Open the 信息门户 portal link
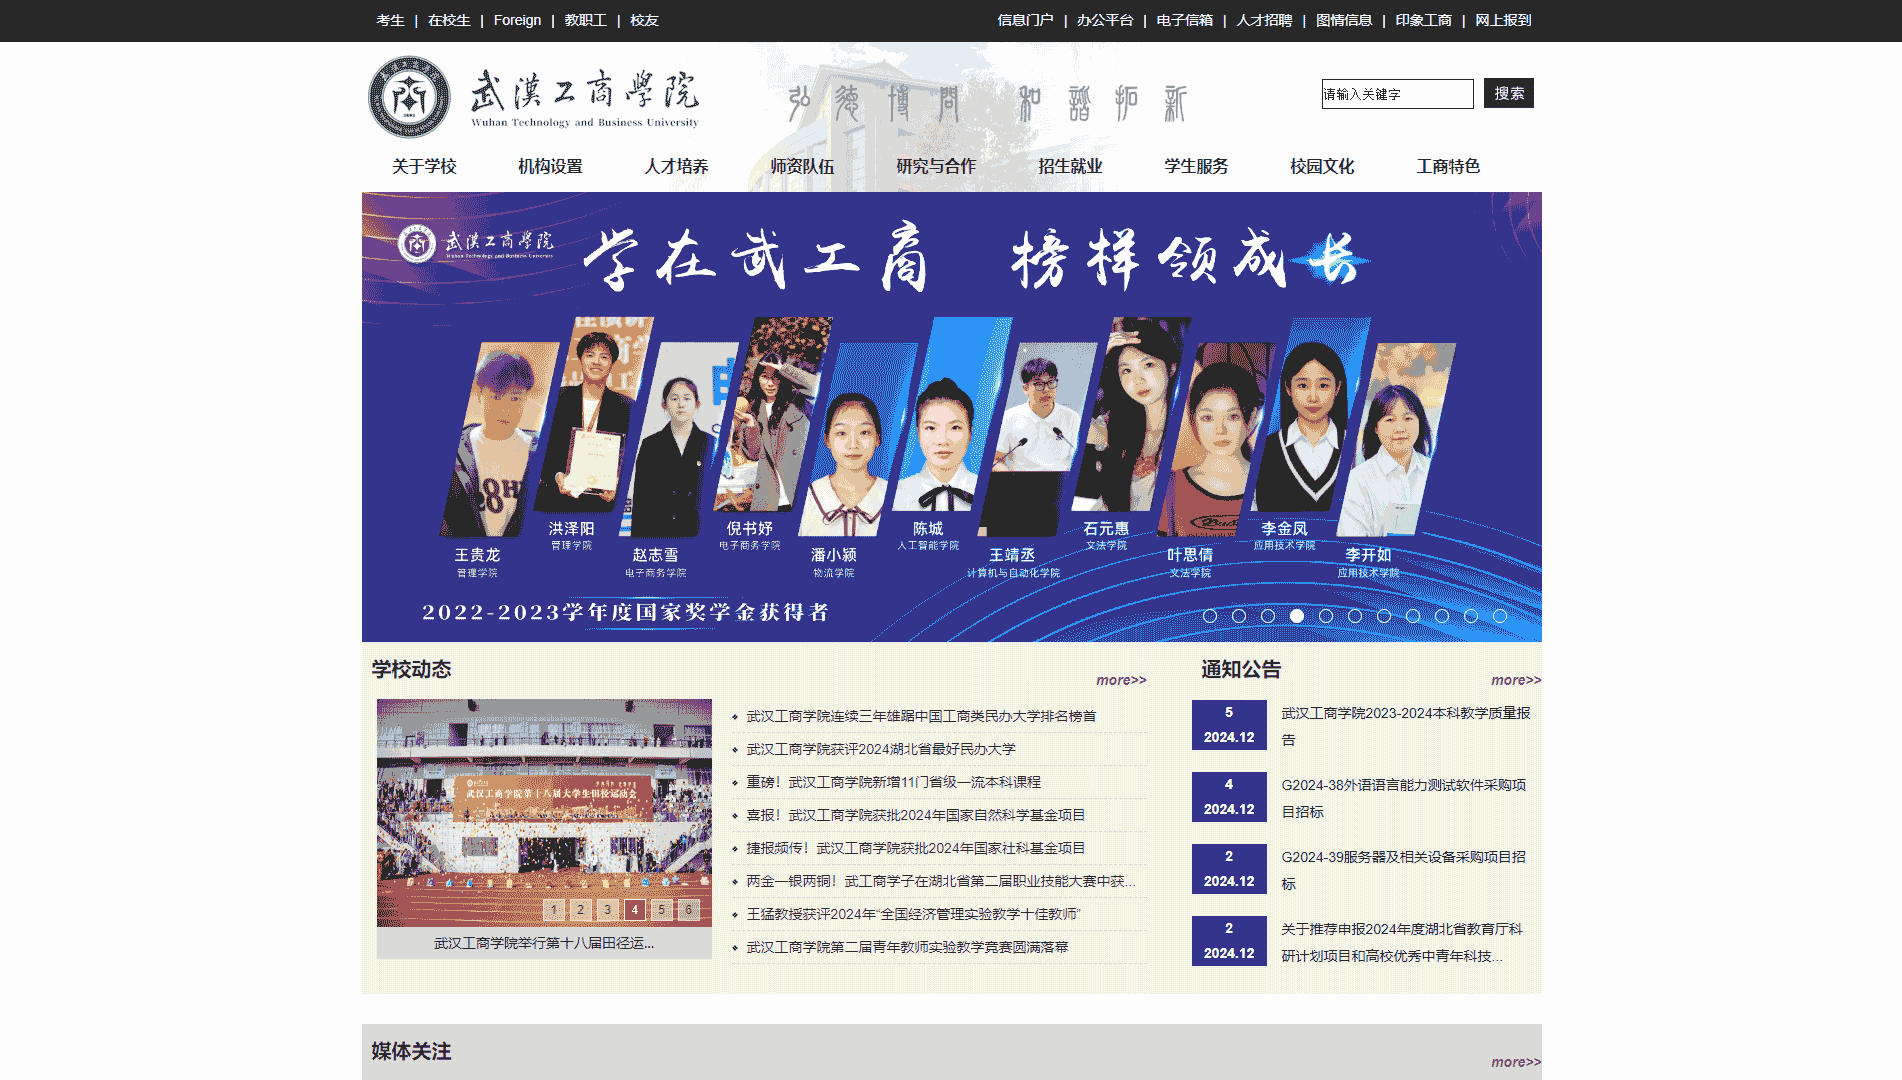Viewport: 1902px width, 1080px height. click(x=1025, y=20)
